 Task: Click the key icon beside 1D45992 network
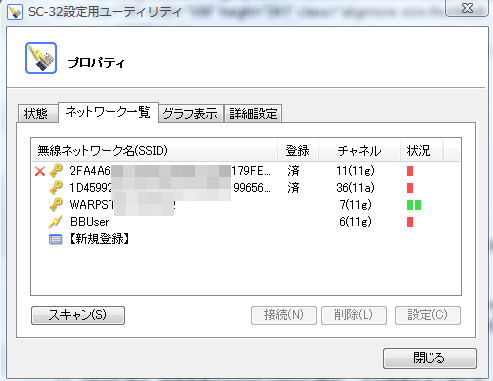click(x=56, y=187)
